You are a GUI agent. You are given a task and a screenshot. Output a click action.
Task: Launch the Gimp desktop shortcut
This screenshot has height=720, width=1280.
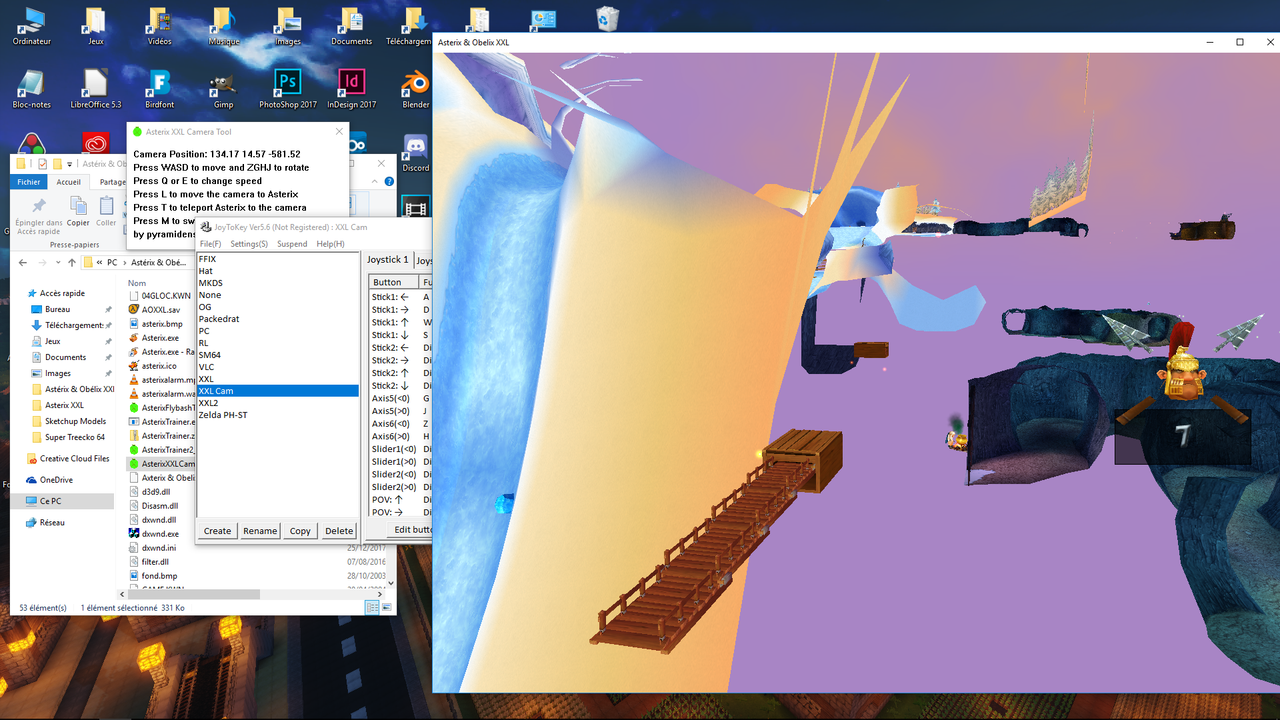(223, 89)
